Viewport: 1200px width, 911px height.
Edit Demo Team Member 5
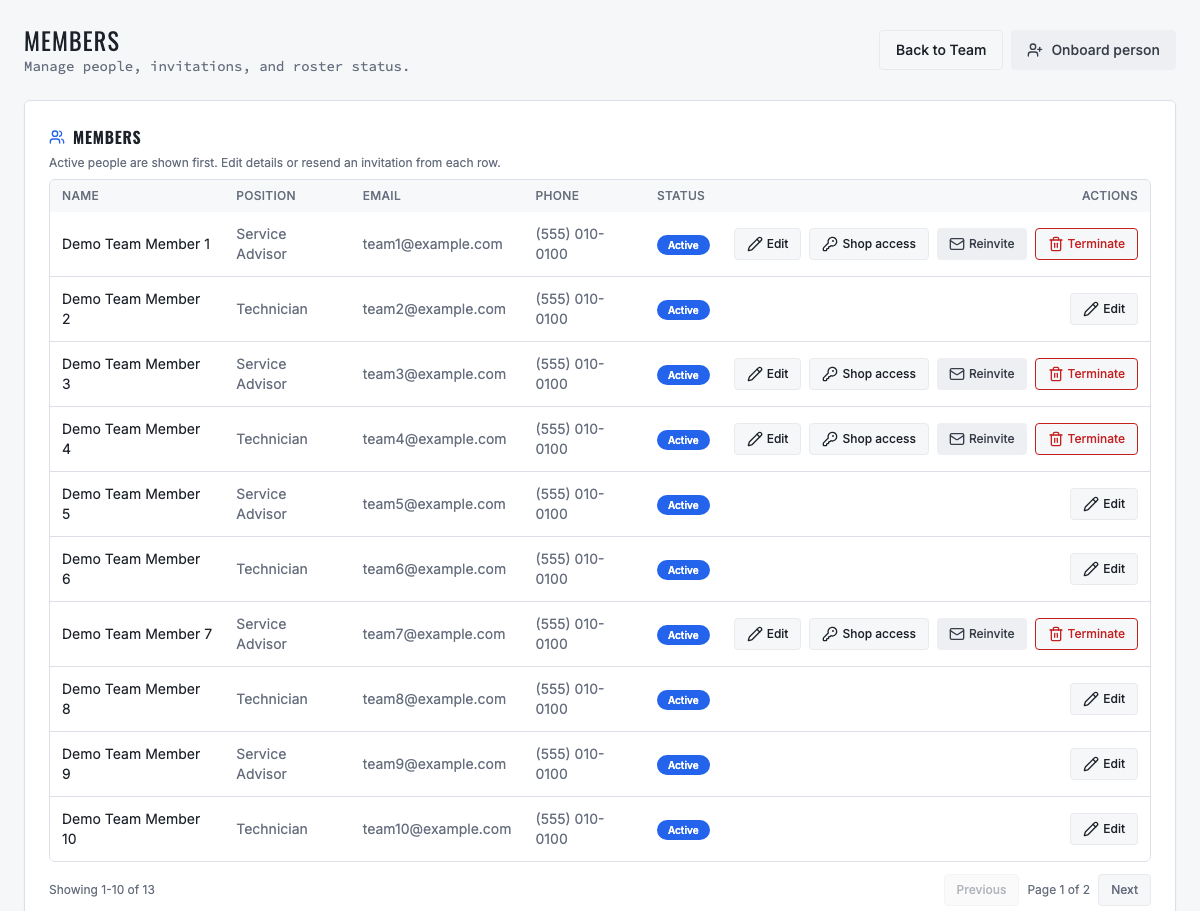[x=1104, y=504]
